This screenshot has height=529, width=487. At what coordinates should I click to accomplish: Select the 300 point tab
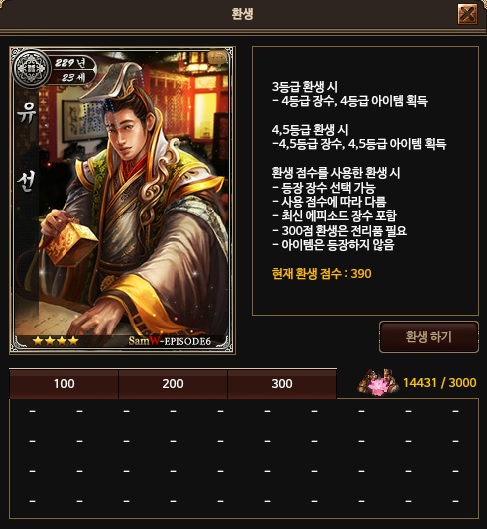pos(282,384)
